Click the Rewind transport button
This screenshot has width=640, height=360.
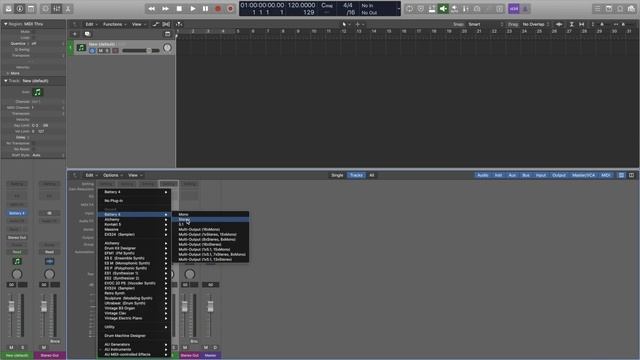151,9
